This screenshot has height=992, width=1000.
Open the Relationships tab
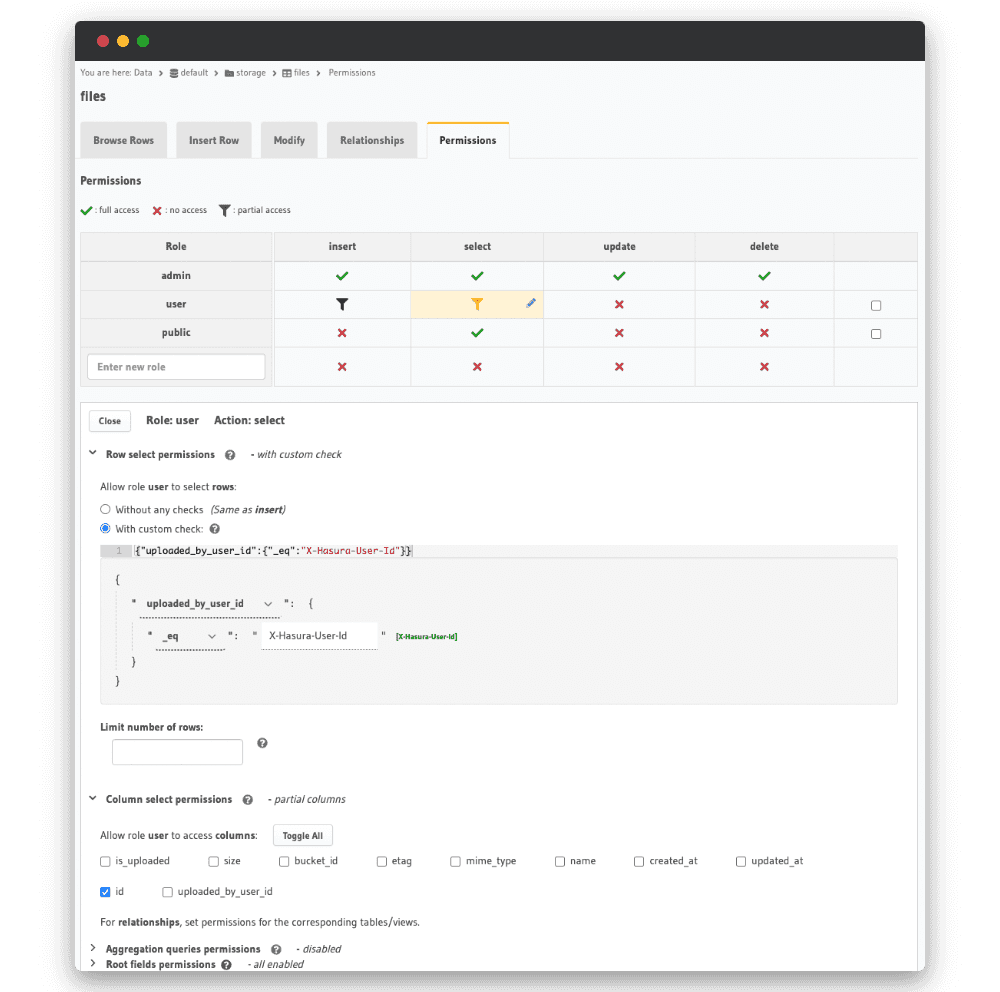371,141
